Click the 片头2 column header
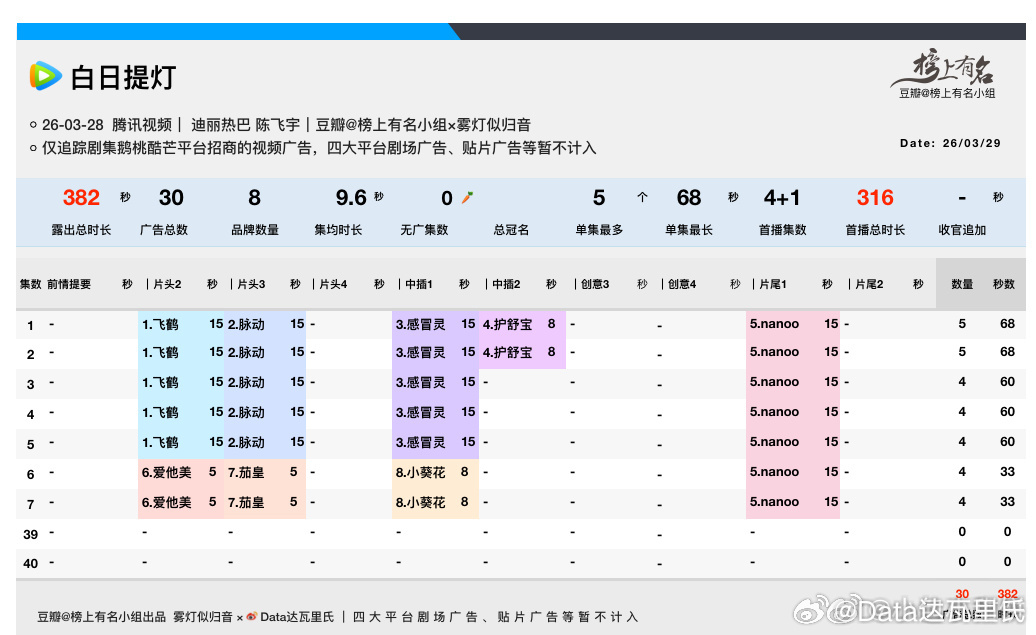The width and height of the screenshot is (1036, 635). [167, 284]
